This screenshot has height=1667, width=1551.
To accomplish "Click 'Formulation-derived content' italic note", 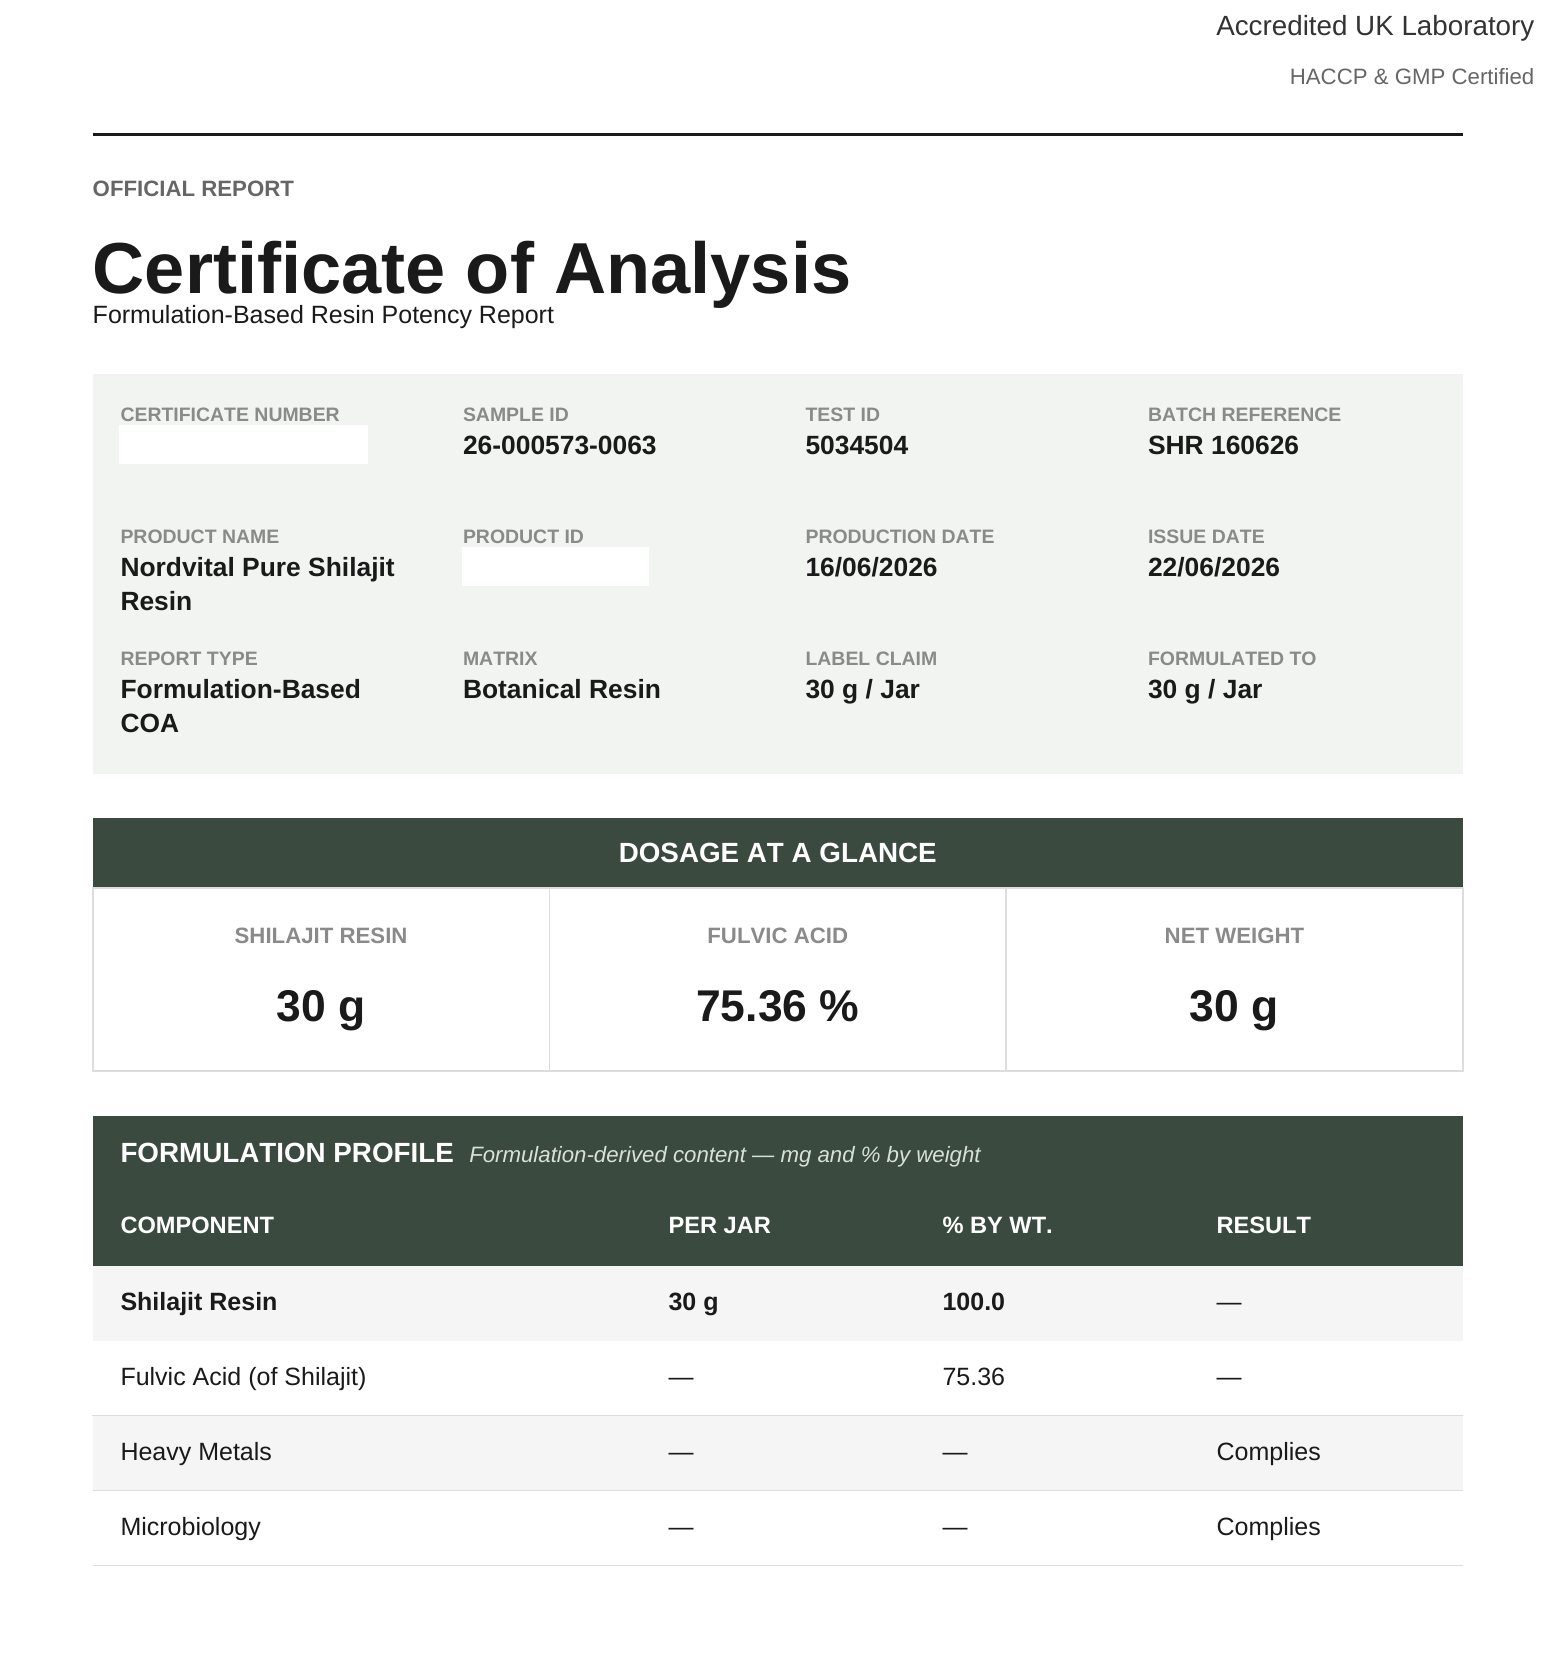I will (724, 1155).
